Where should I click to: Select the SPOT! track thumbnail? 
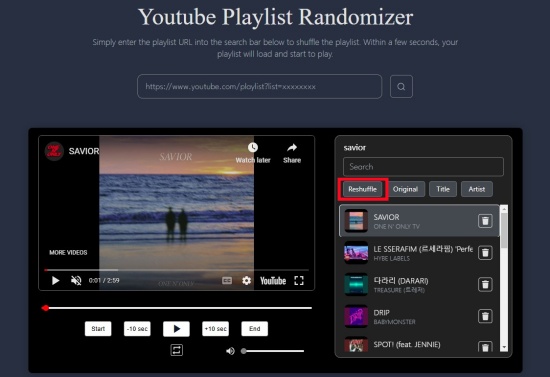click(356, 344)
